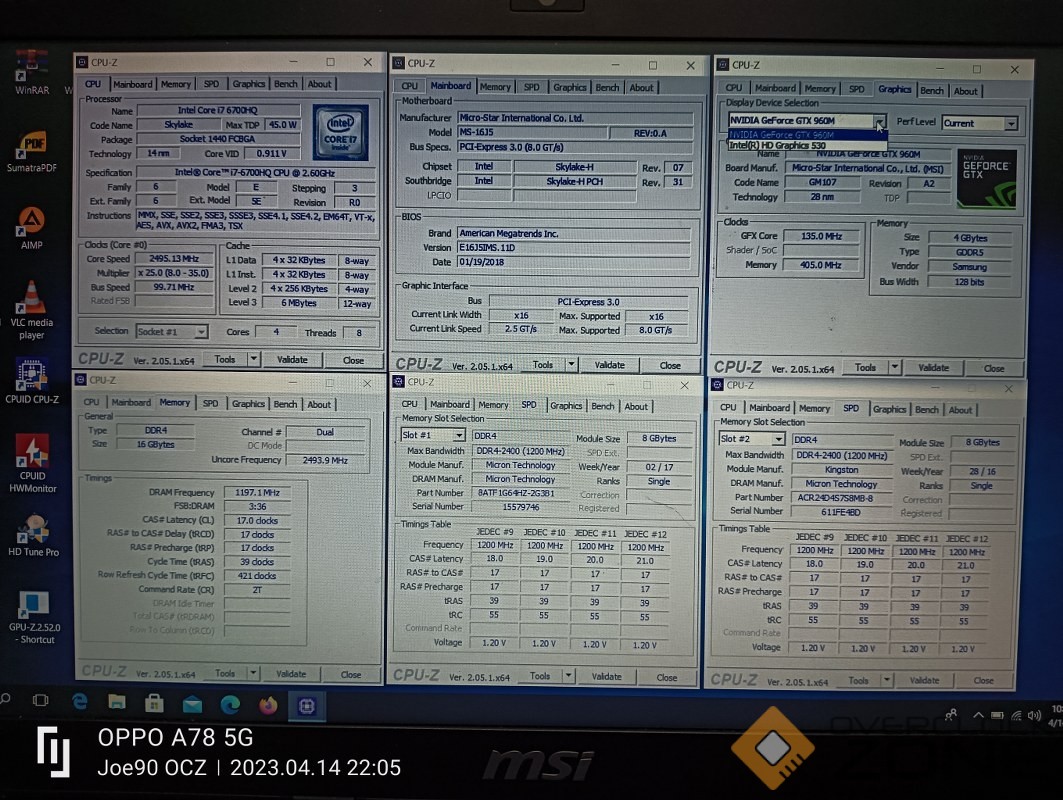1063x800 pixels.
Task: Click Close in Mainboard window
Action: (x=670, y=365)
